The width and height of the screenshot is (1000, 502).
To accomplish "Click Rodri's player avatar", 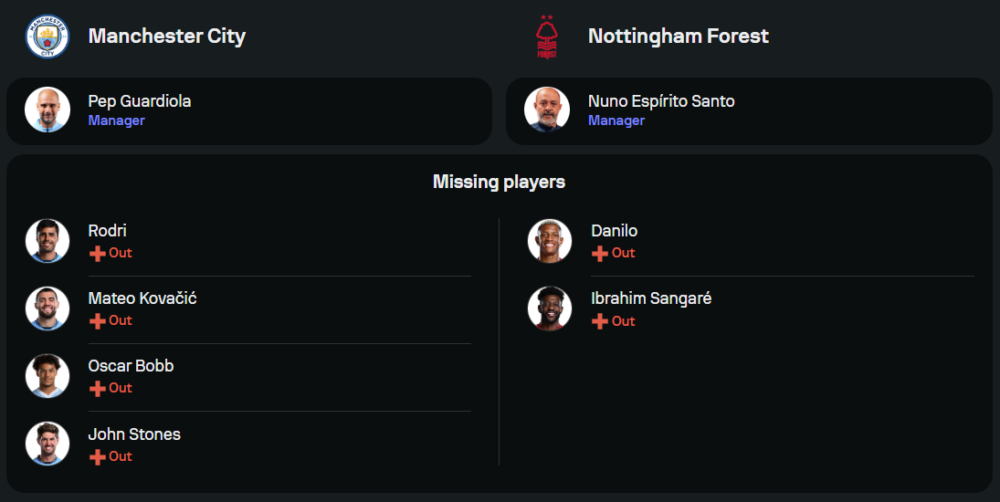I will [47, 241].
